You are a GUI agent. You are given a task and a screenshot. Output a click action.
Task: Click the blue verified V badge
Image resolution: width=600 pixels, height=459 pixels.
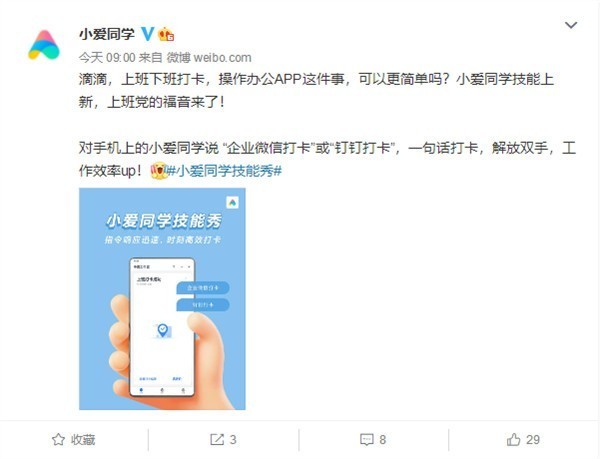point(148,34)
